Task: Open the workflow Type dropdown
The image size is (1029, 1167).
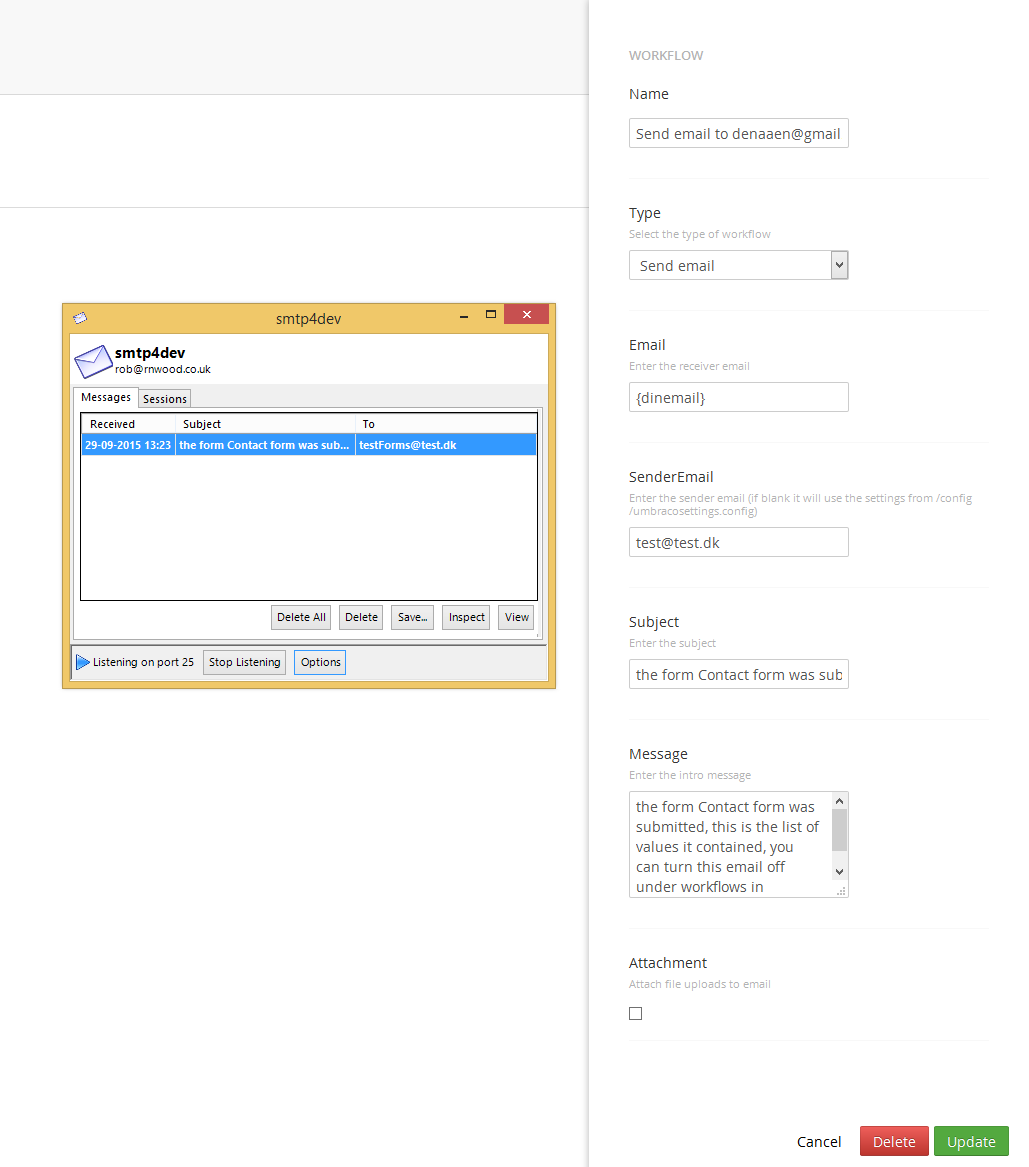Action: pyautogui.click(x=839, y=265)
